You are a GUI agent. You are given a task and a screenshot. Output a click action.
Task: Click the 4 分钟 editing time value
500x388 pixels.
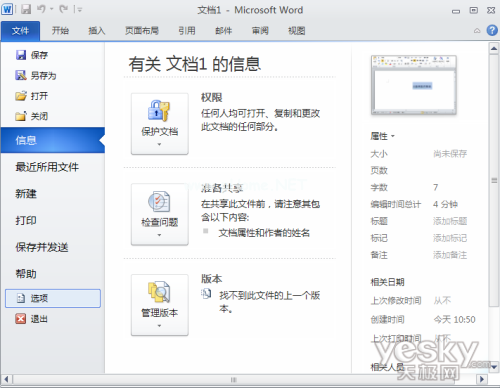(x=445, y=204)
